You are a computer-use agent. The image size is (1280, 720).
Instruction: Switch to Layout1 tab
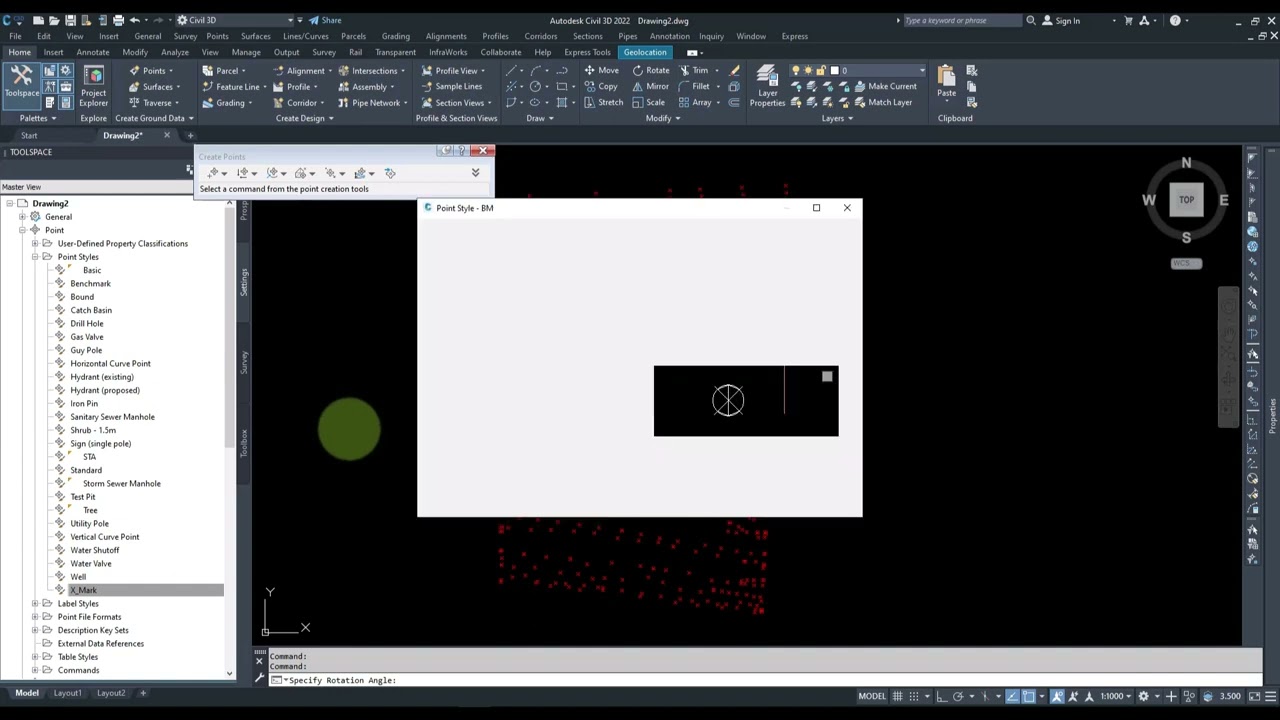coord(68,693)
